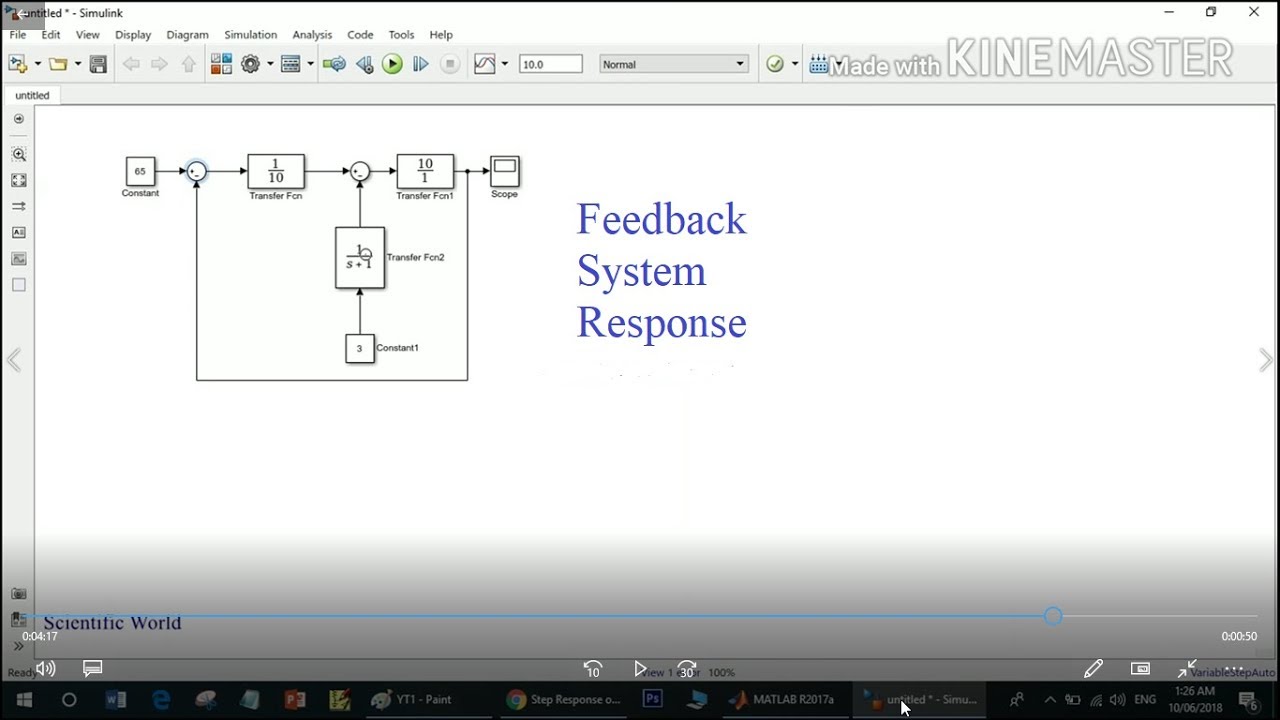Click the video progress slider handle

(1053, 616)
